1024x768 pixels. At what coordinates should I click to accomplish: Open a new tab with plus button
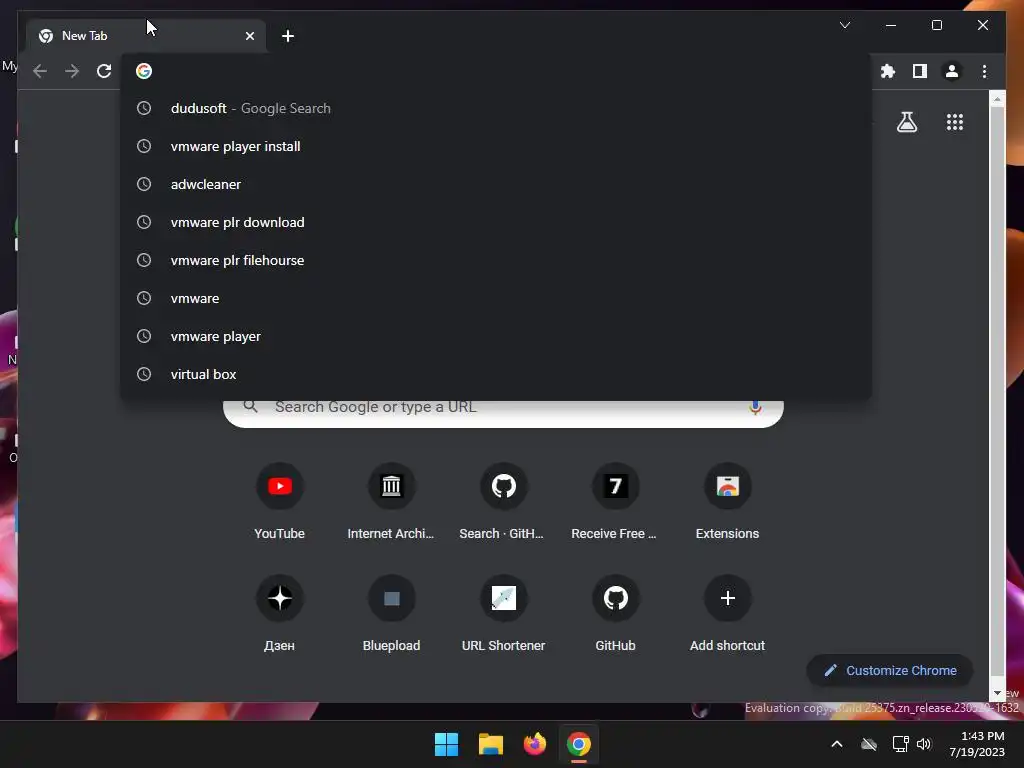(288, 36)
